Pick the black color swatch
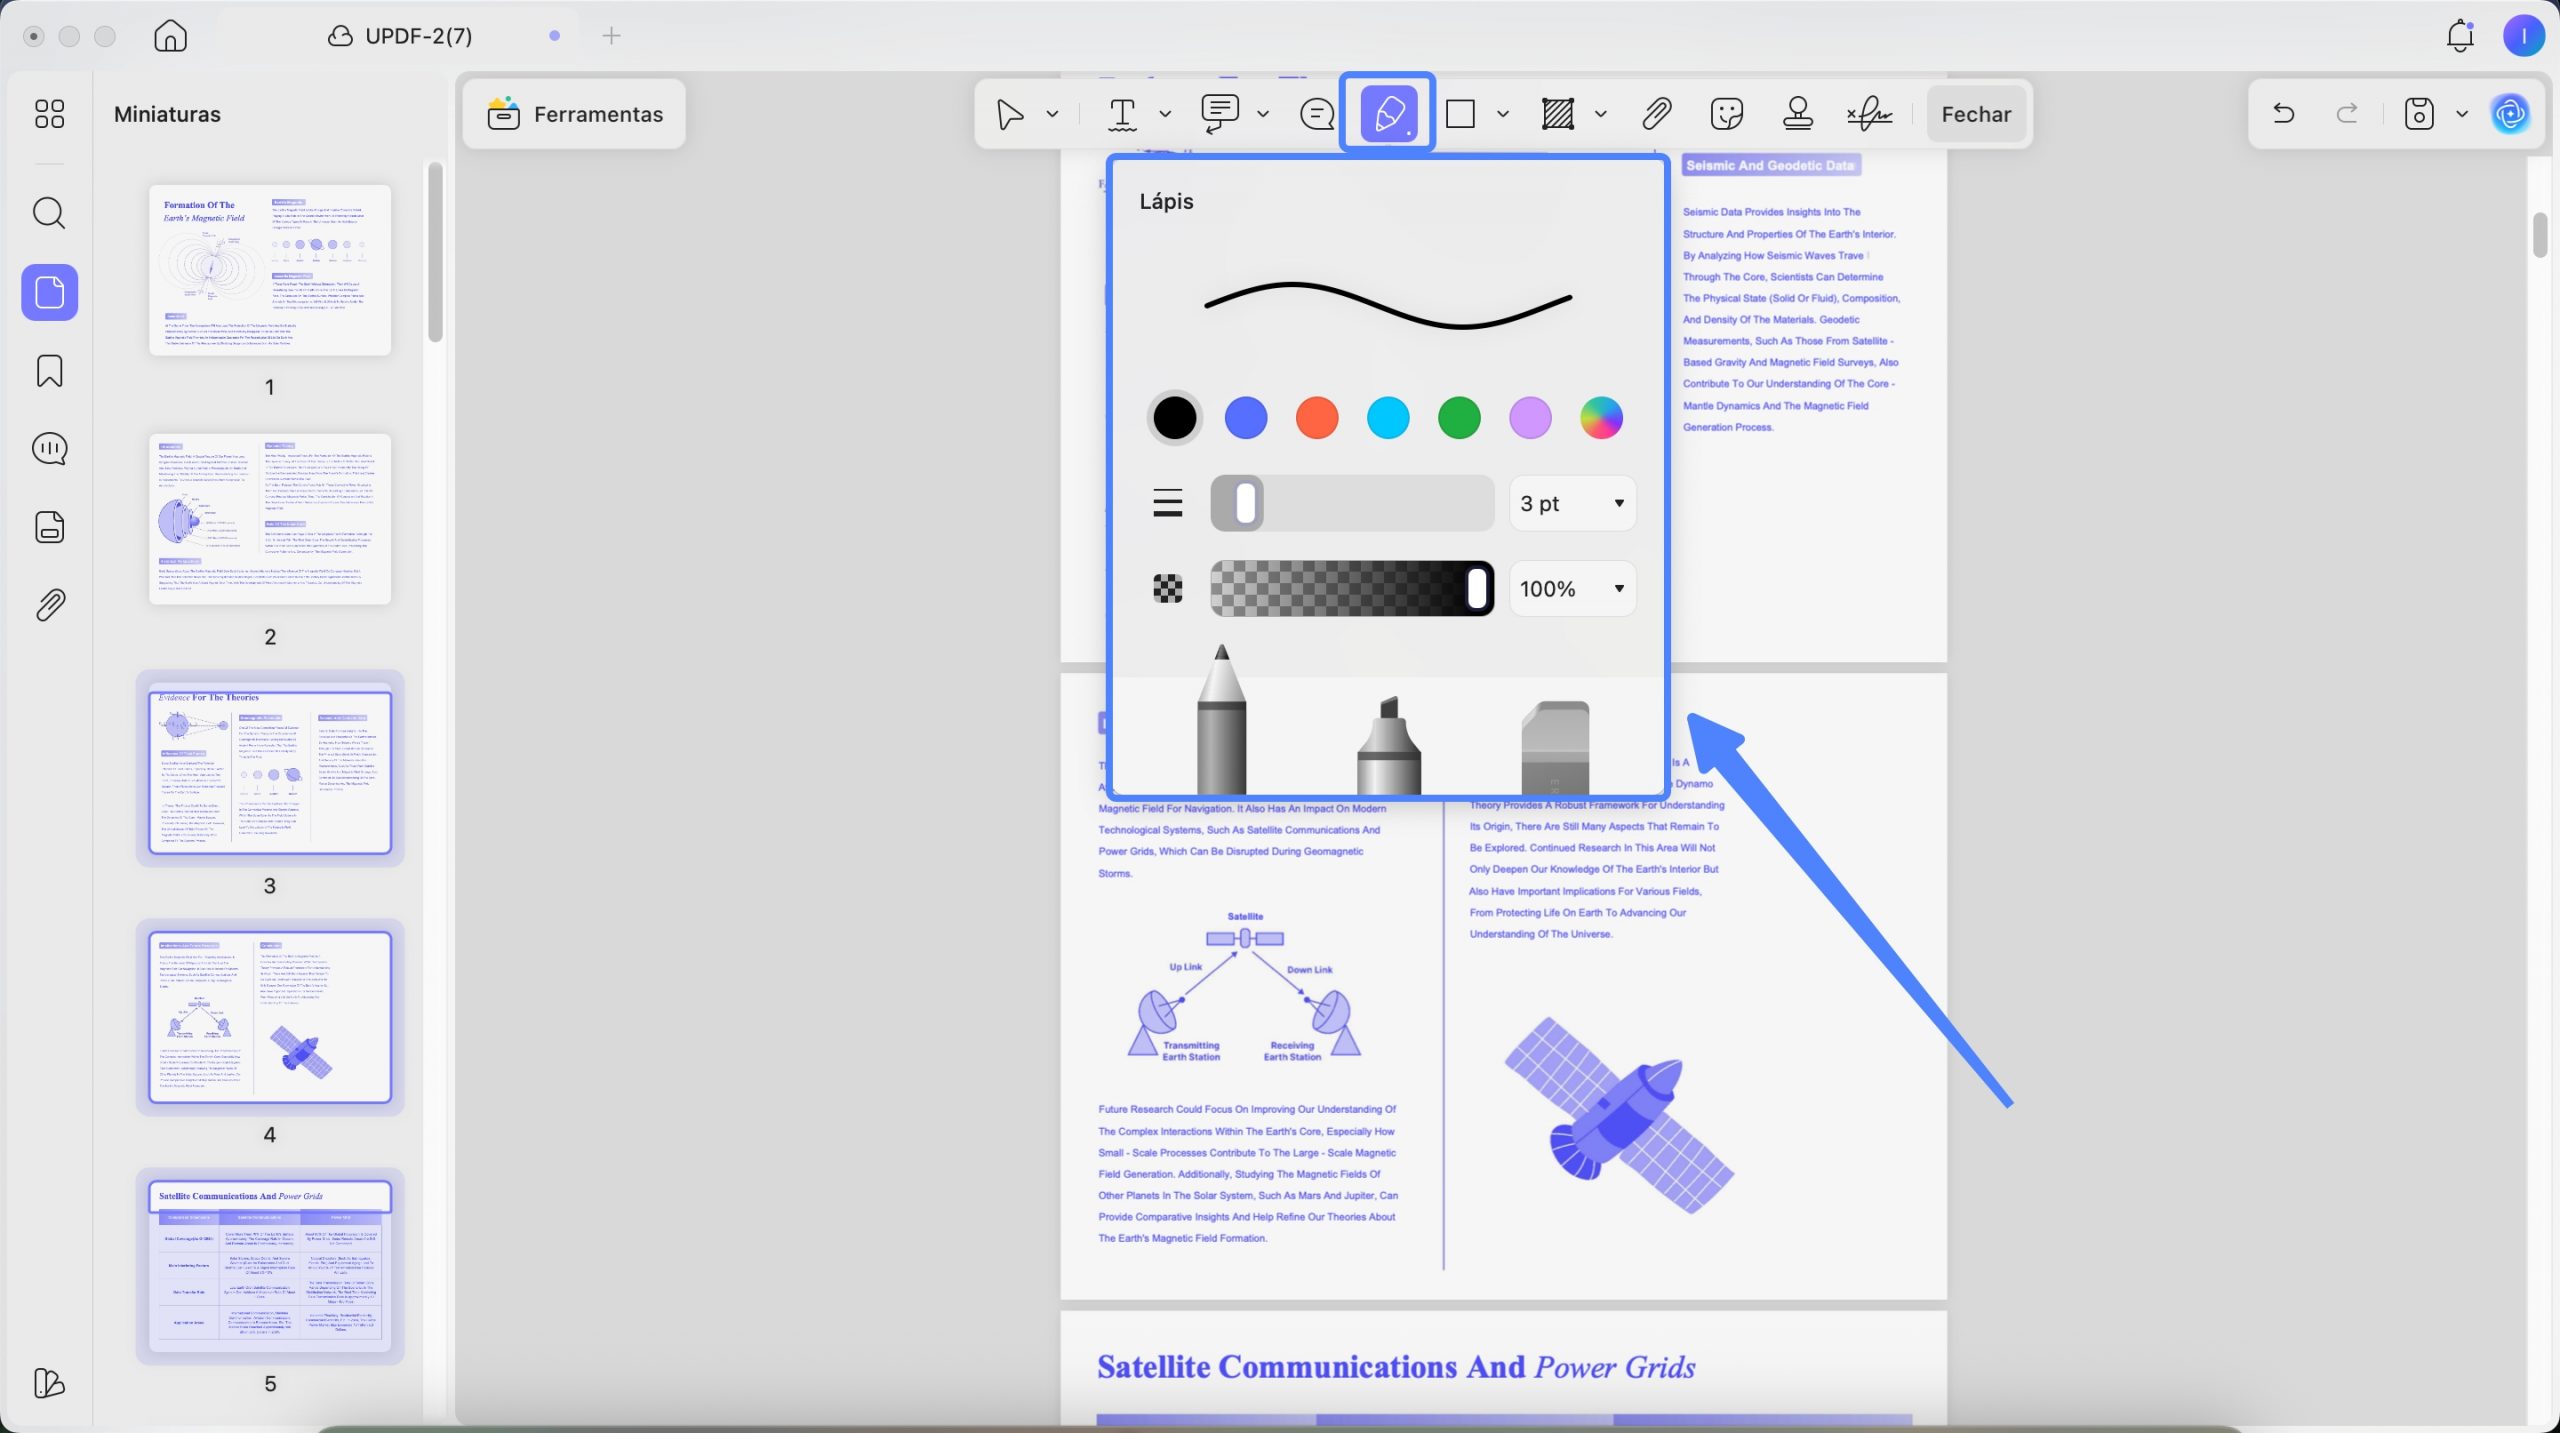The image size is (2560, 1433). click(1174, 418)
